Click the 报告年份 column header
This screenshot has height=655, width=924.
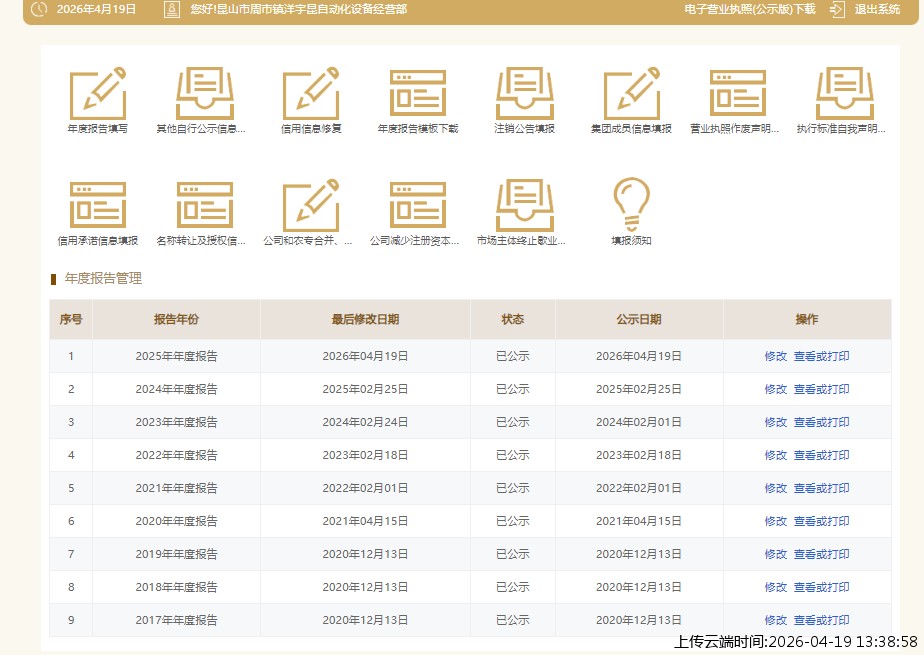pyautogui.click(x=176, y=320)
